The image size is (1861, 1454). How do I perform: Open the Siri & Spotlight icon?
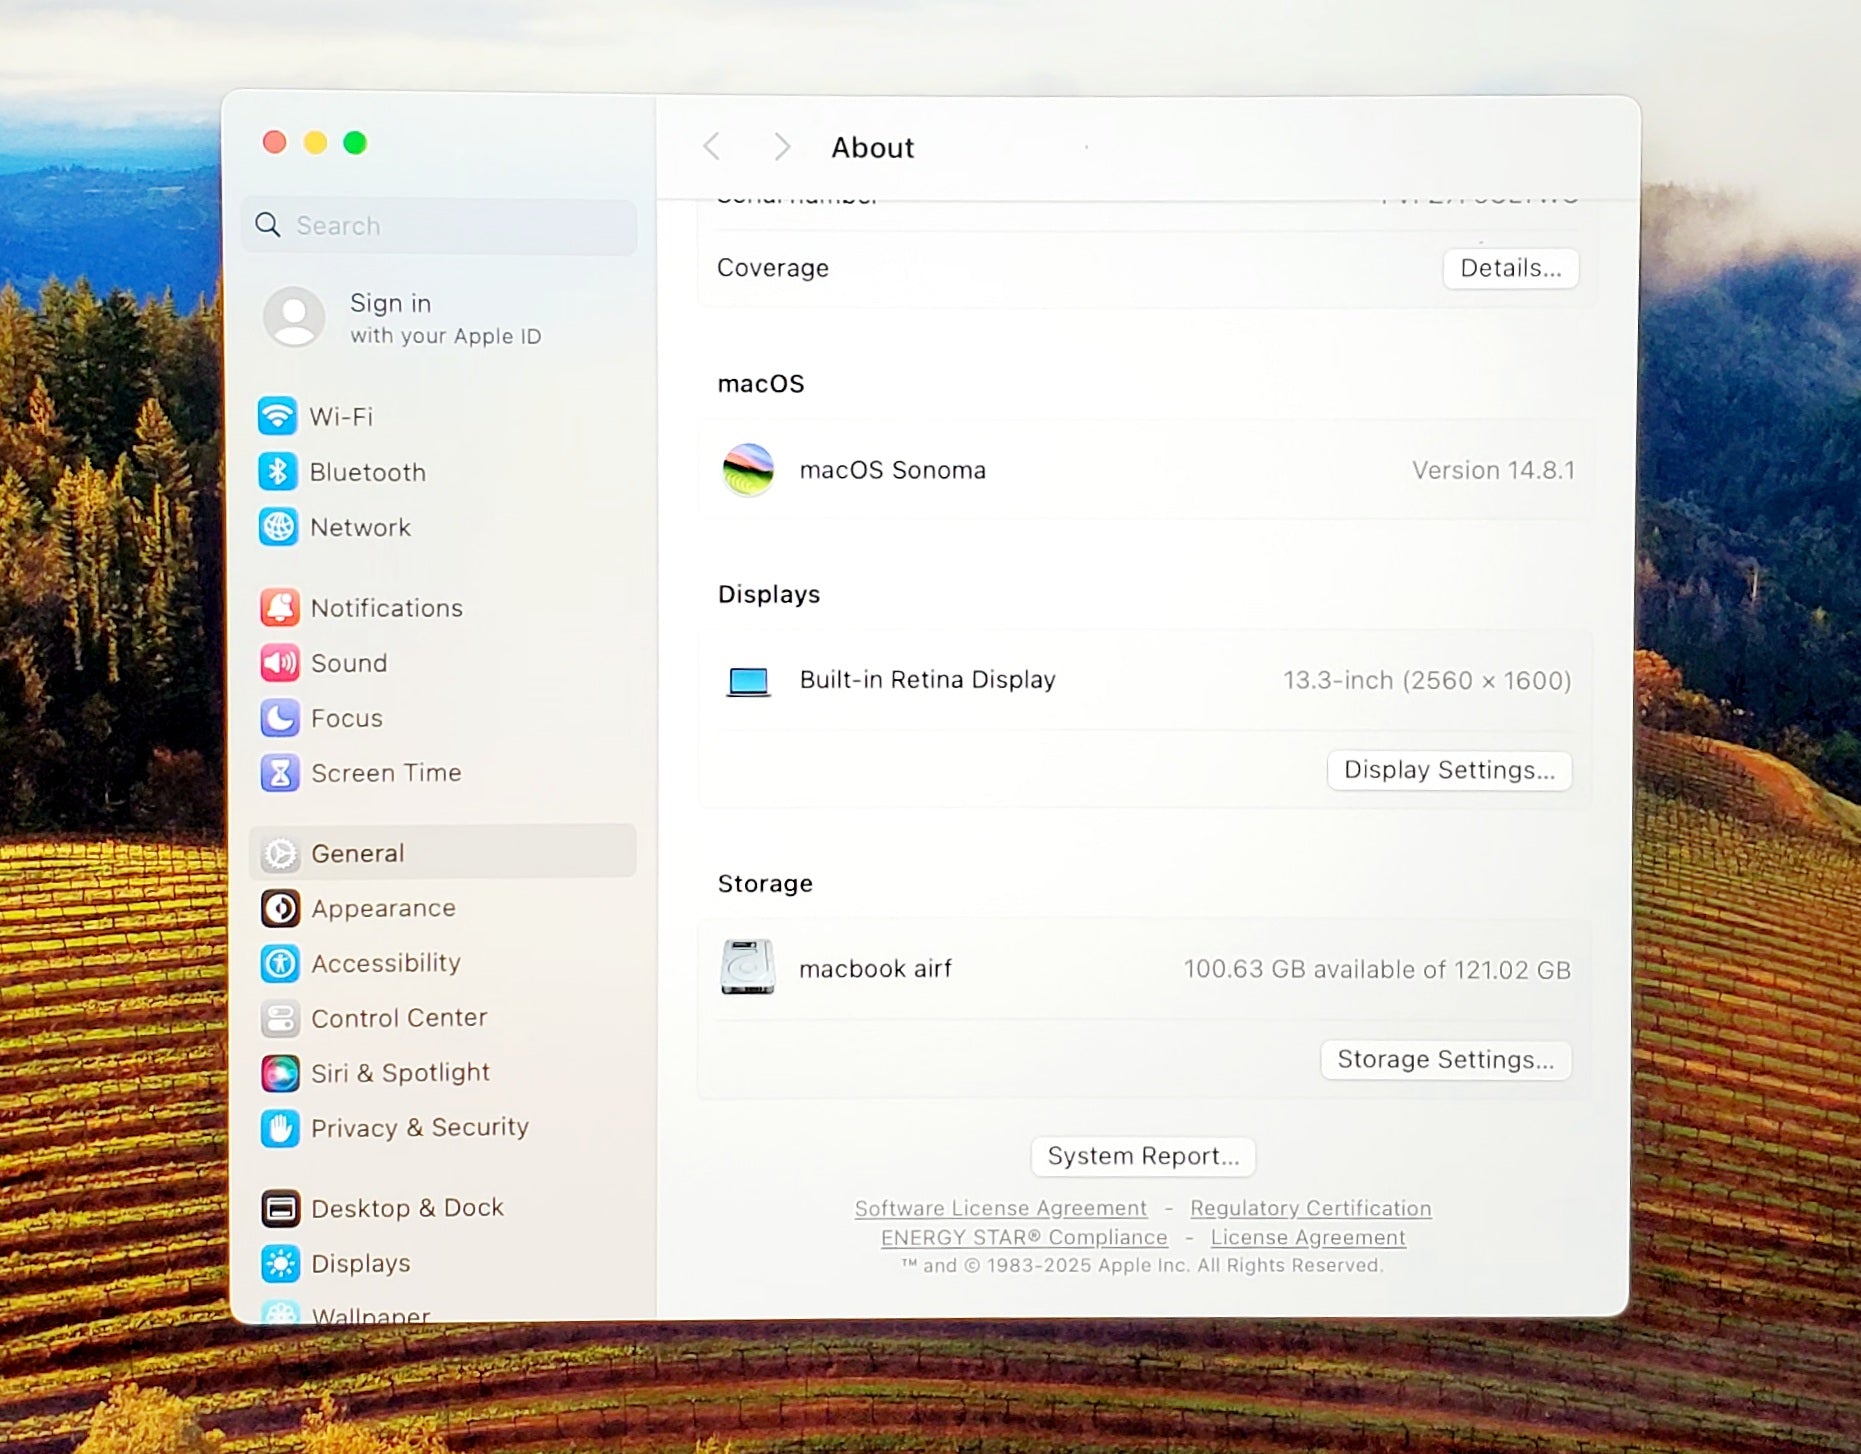click(x=280, y=1073)
